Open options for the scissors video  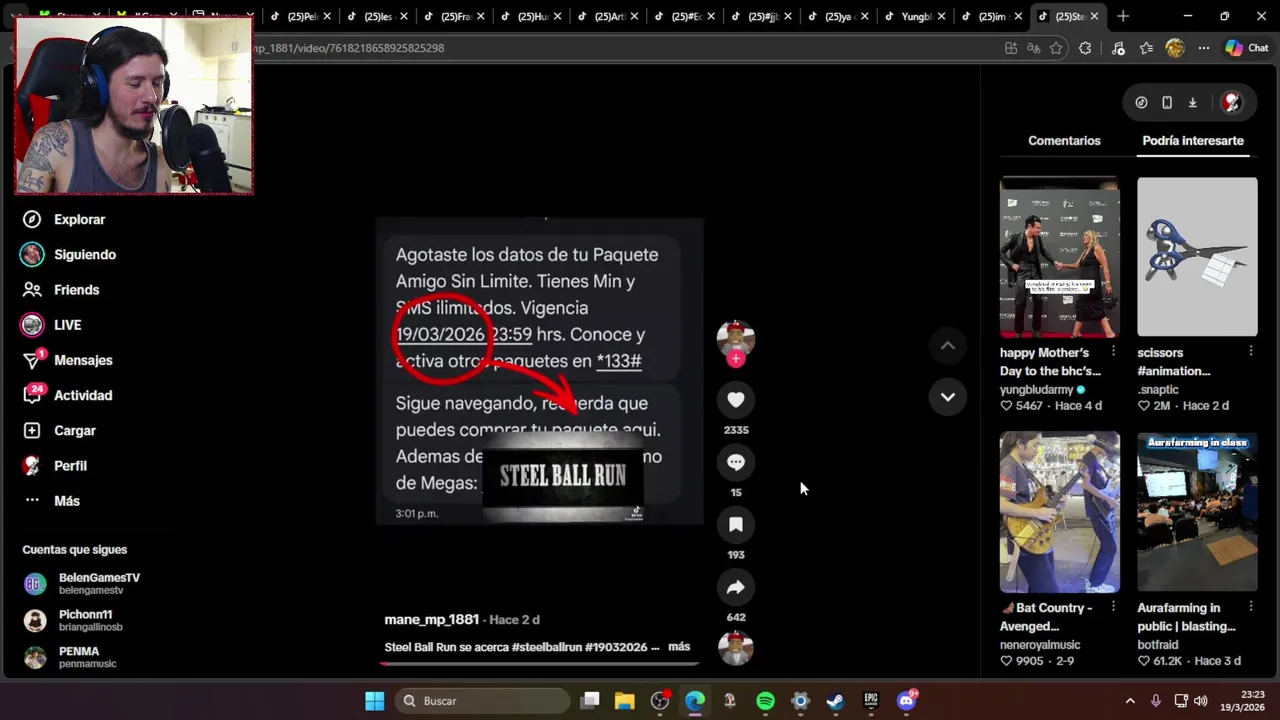pyautogui.click(x=1250, y=352)
